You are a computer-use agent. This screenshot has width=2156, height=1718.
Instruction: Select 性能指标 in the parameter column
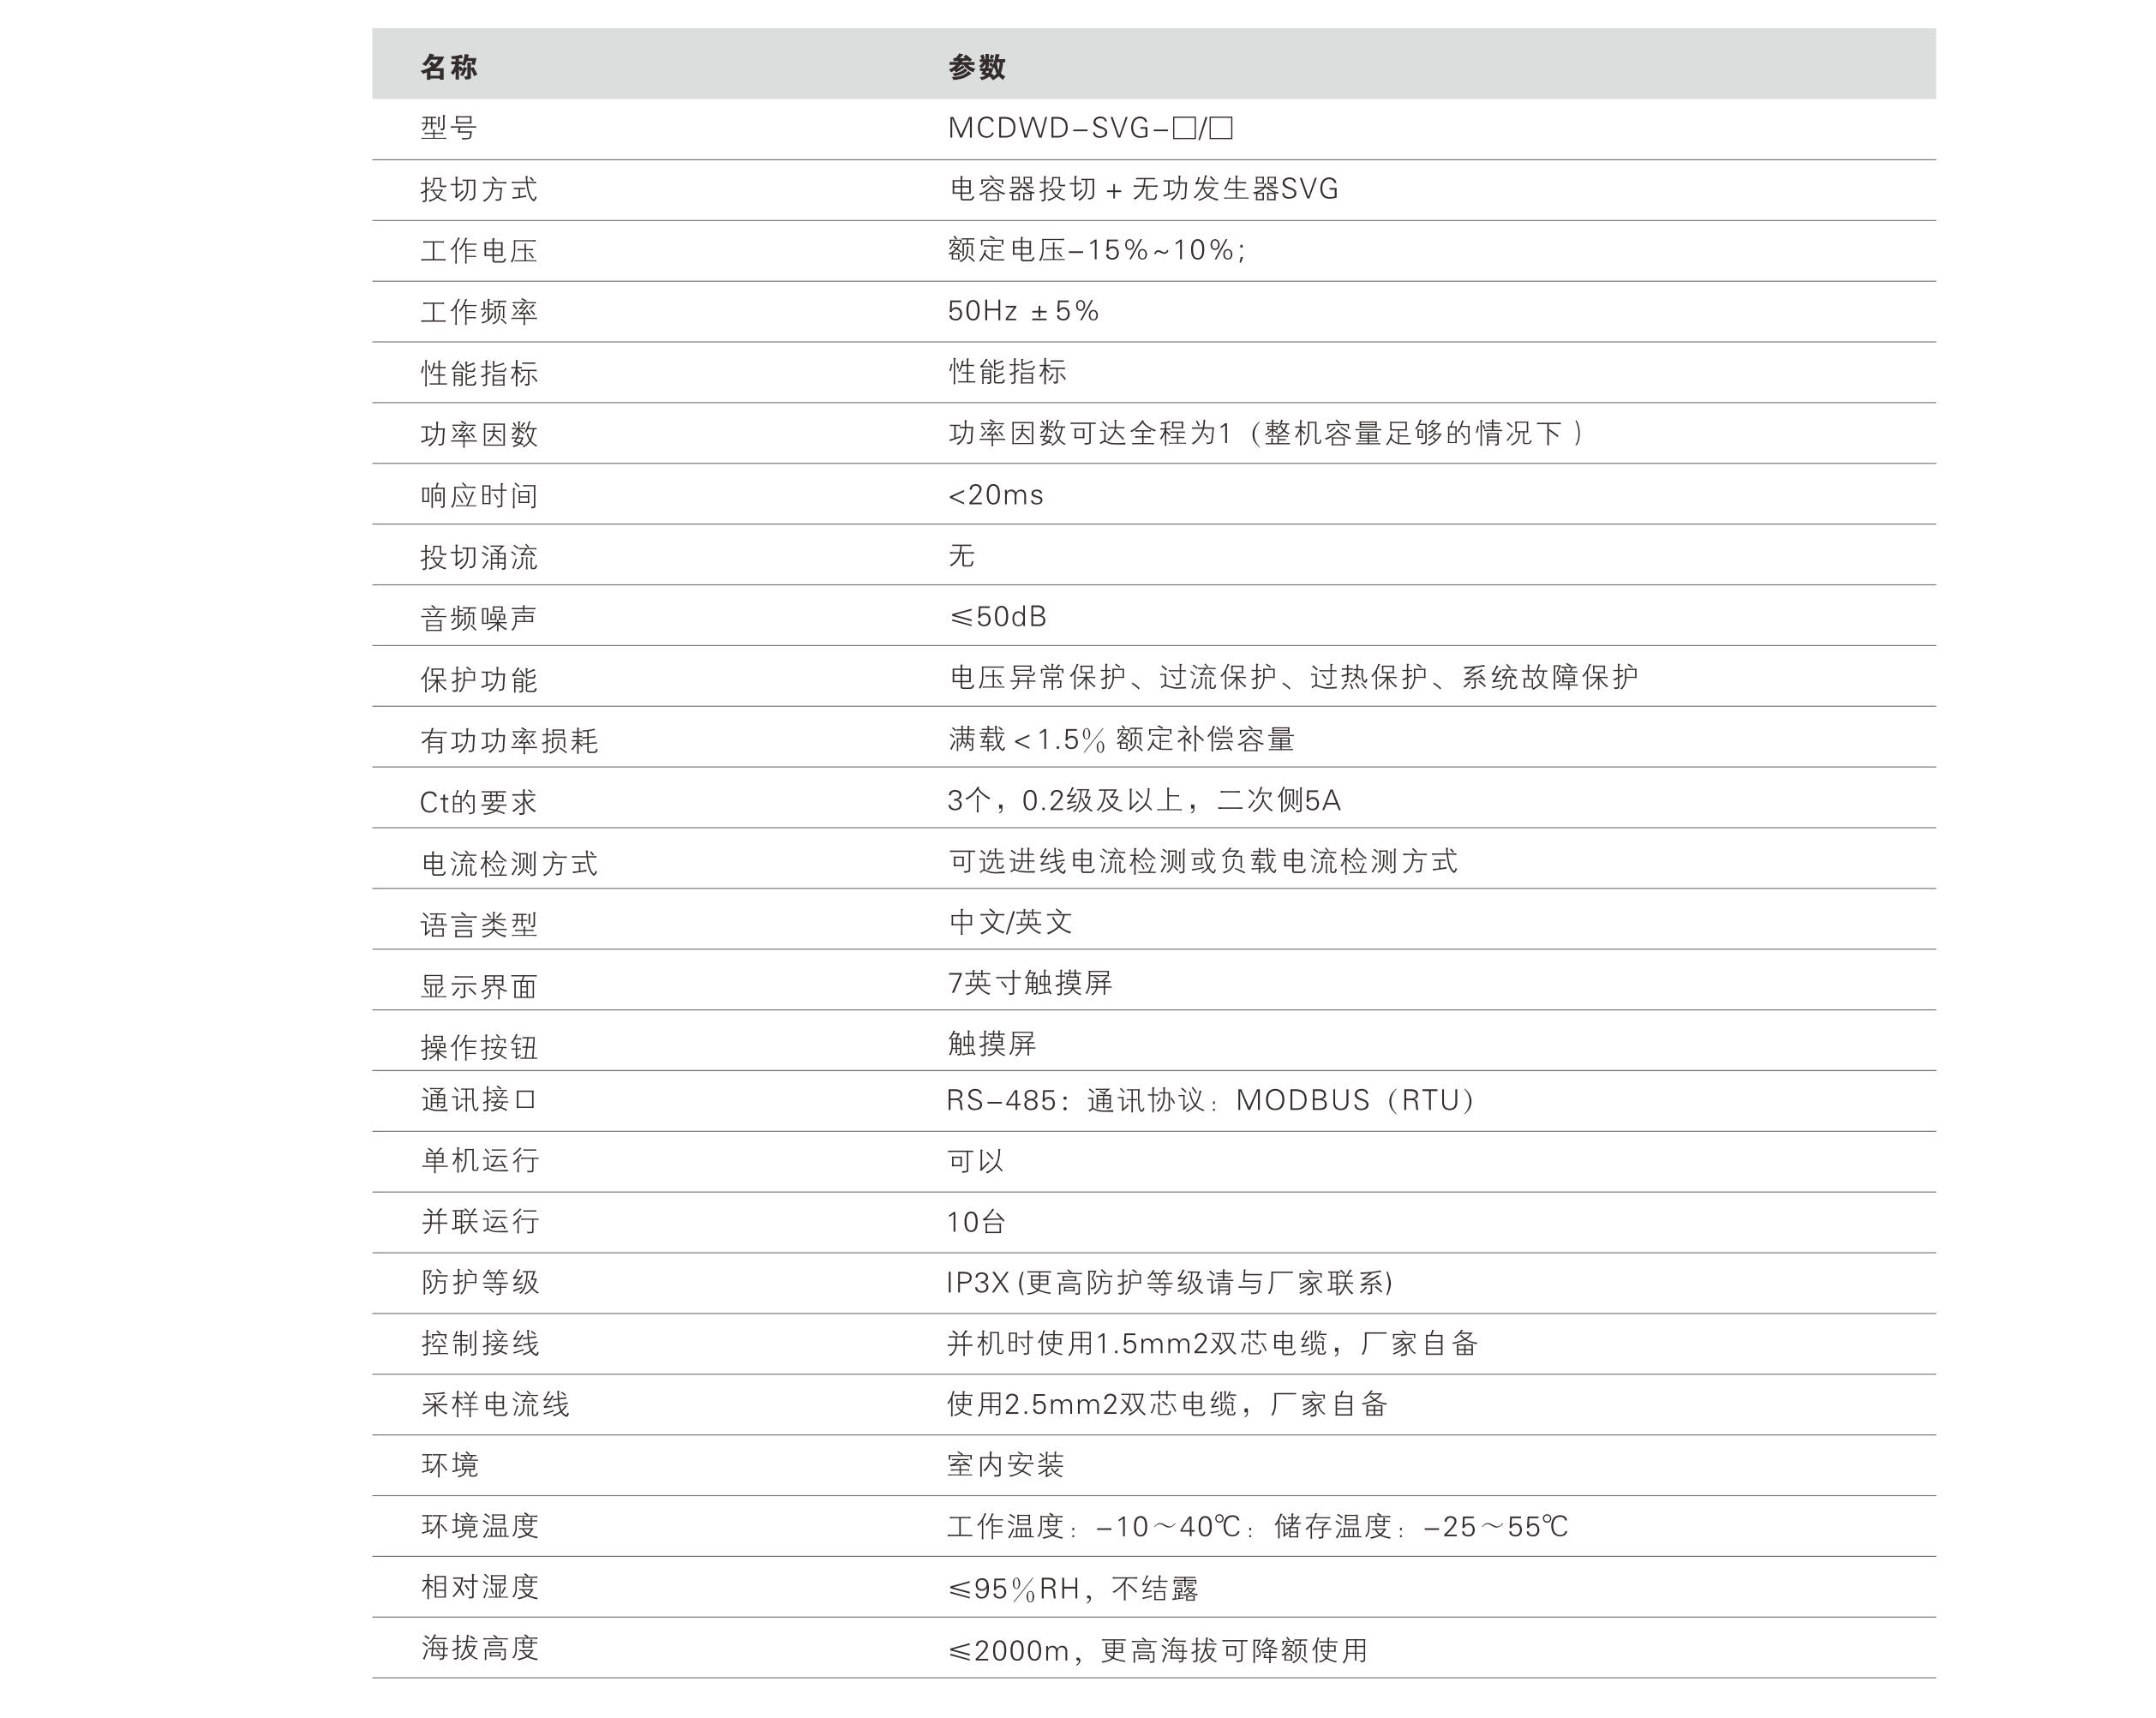pos(1007,372)
